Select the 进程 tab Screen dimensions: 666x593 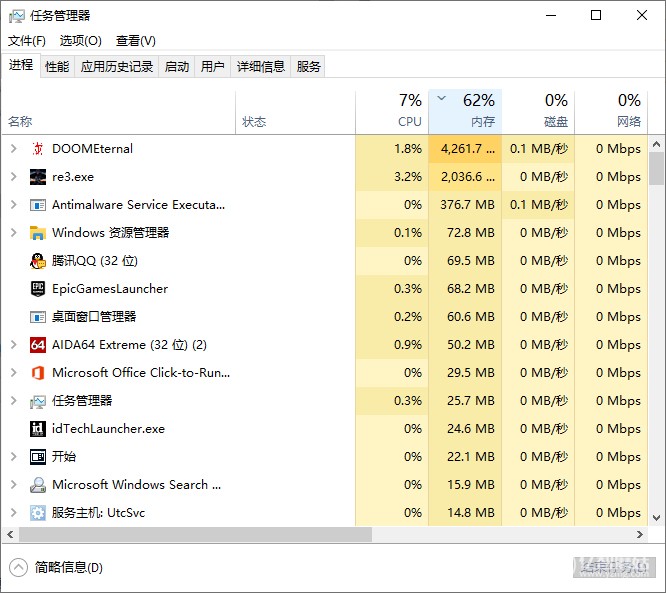coord(21,65)
